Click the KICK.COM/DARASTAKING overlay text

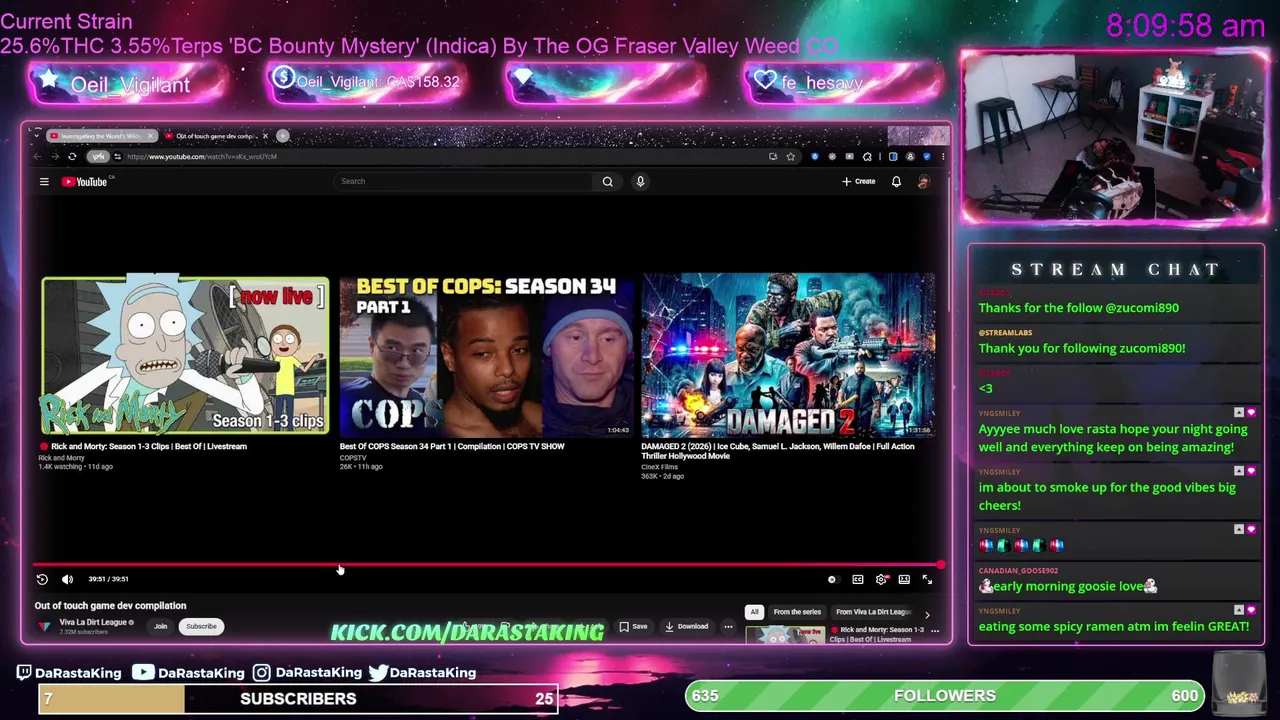(x=467, y=632)
